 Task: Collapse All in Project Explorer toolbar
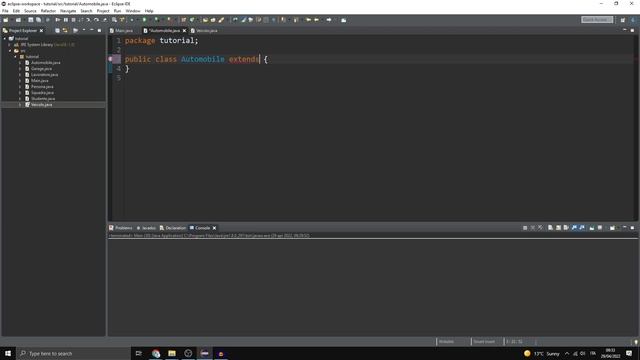[x=57, y=31]
